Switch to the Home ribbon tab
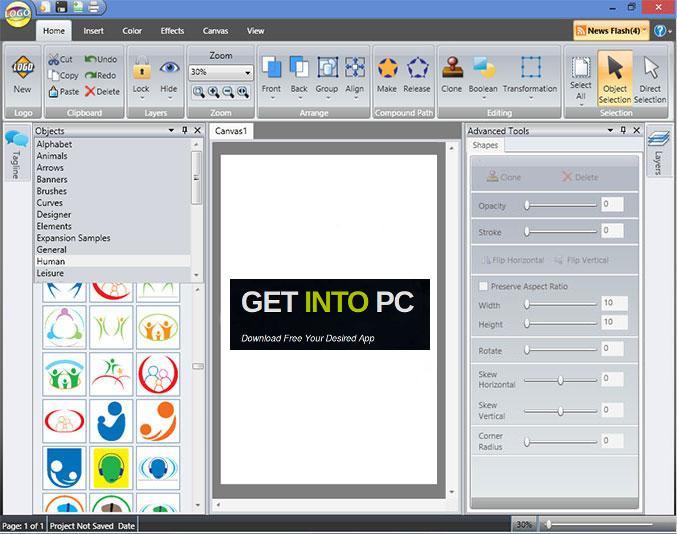Screen dimensions: 677x534 coord(54,31)
